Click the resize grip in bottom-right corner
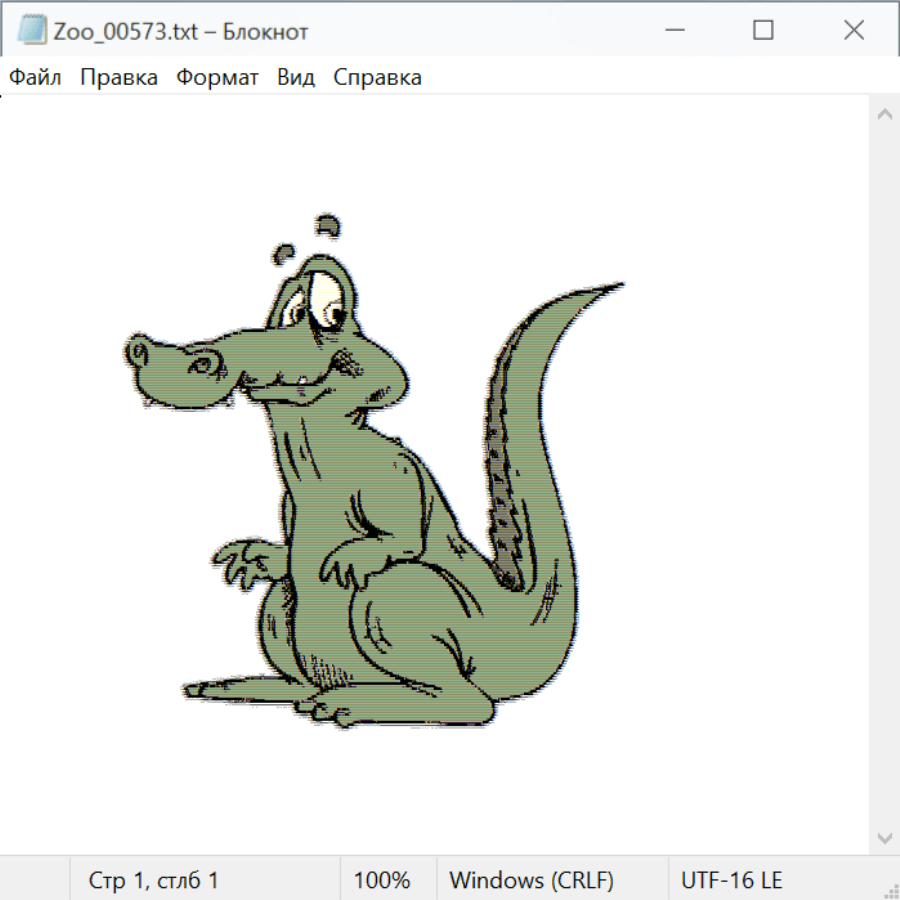Screen dimensions: 900x900 coord(890,890)
